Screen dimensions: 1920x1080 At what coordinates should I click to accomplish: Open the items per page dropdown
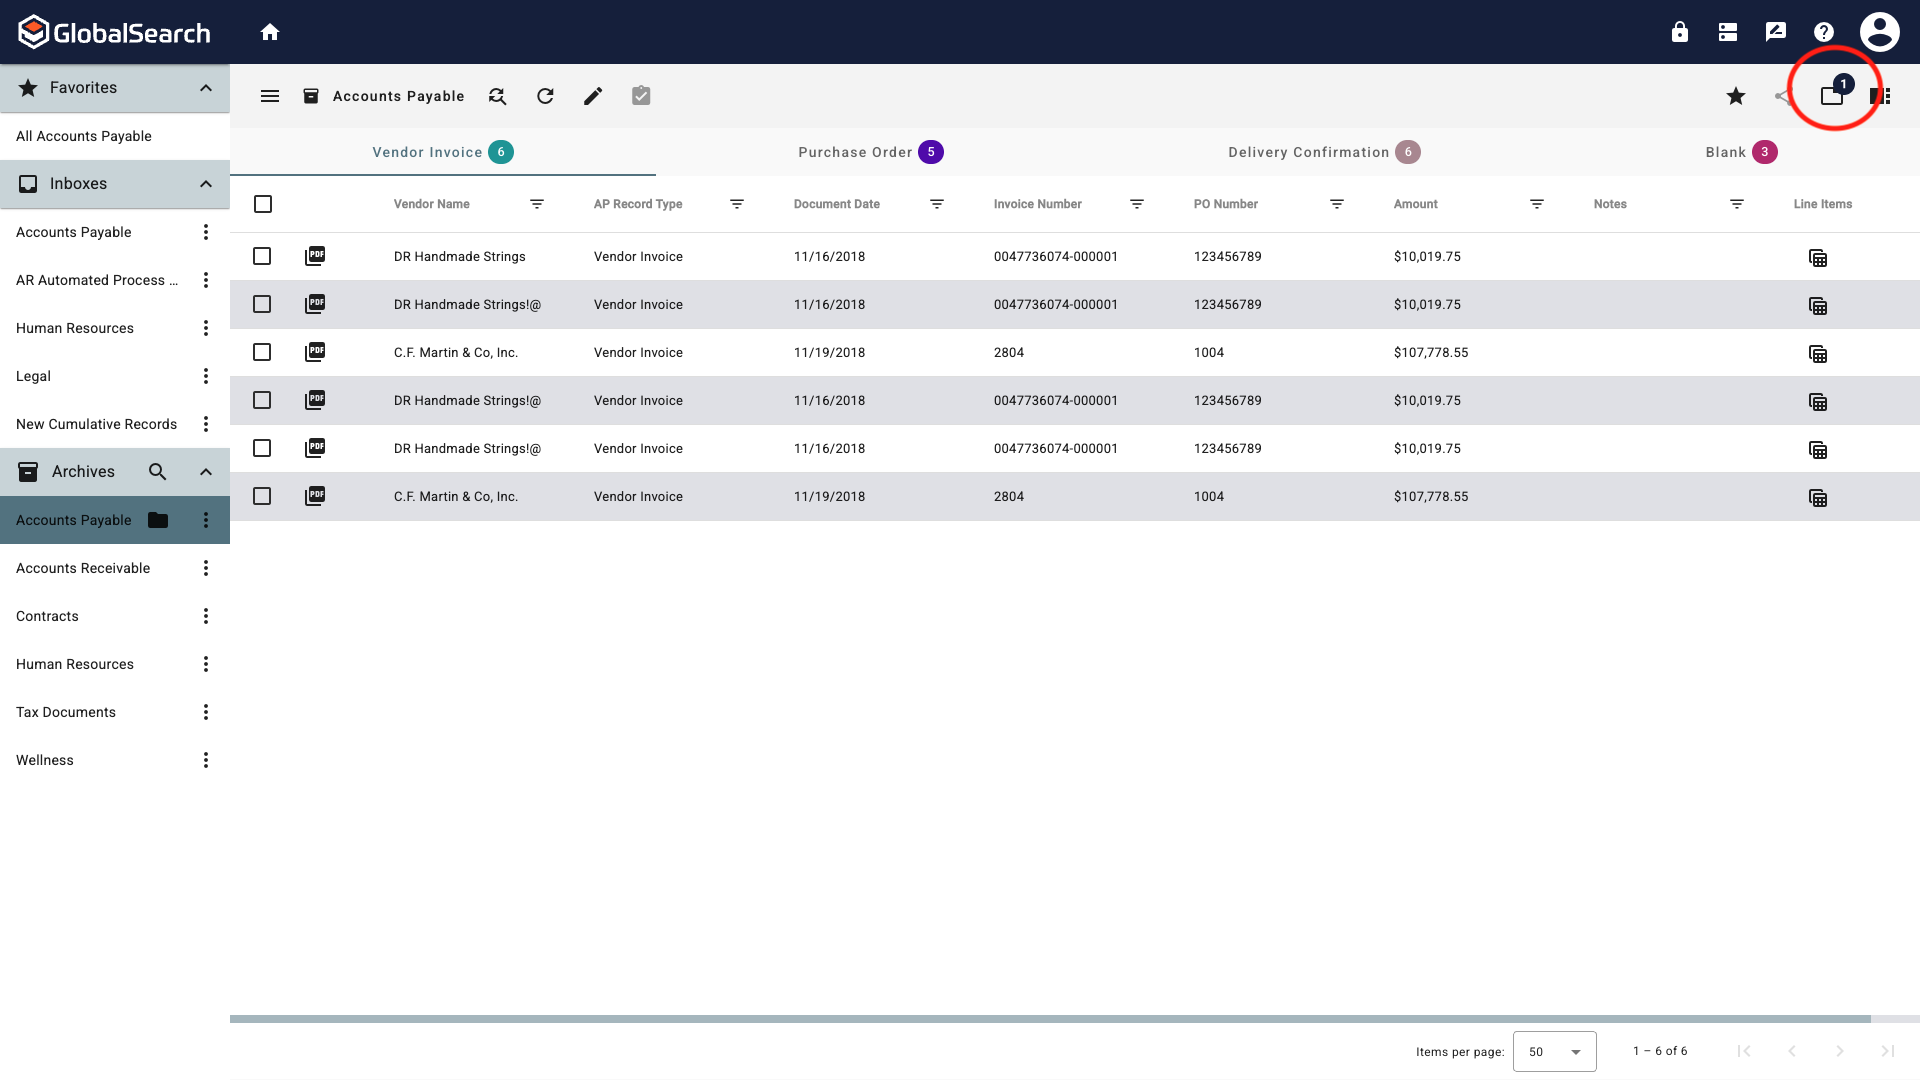coord(1554,1052)
